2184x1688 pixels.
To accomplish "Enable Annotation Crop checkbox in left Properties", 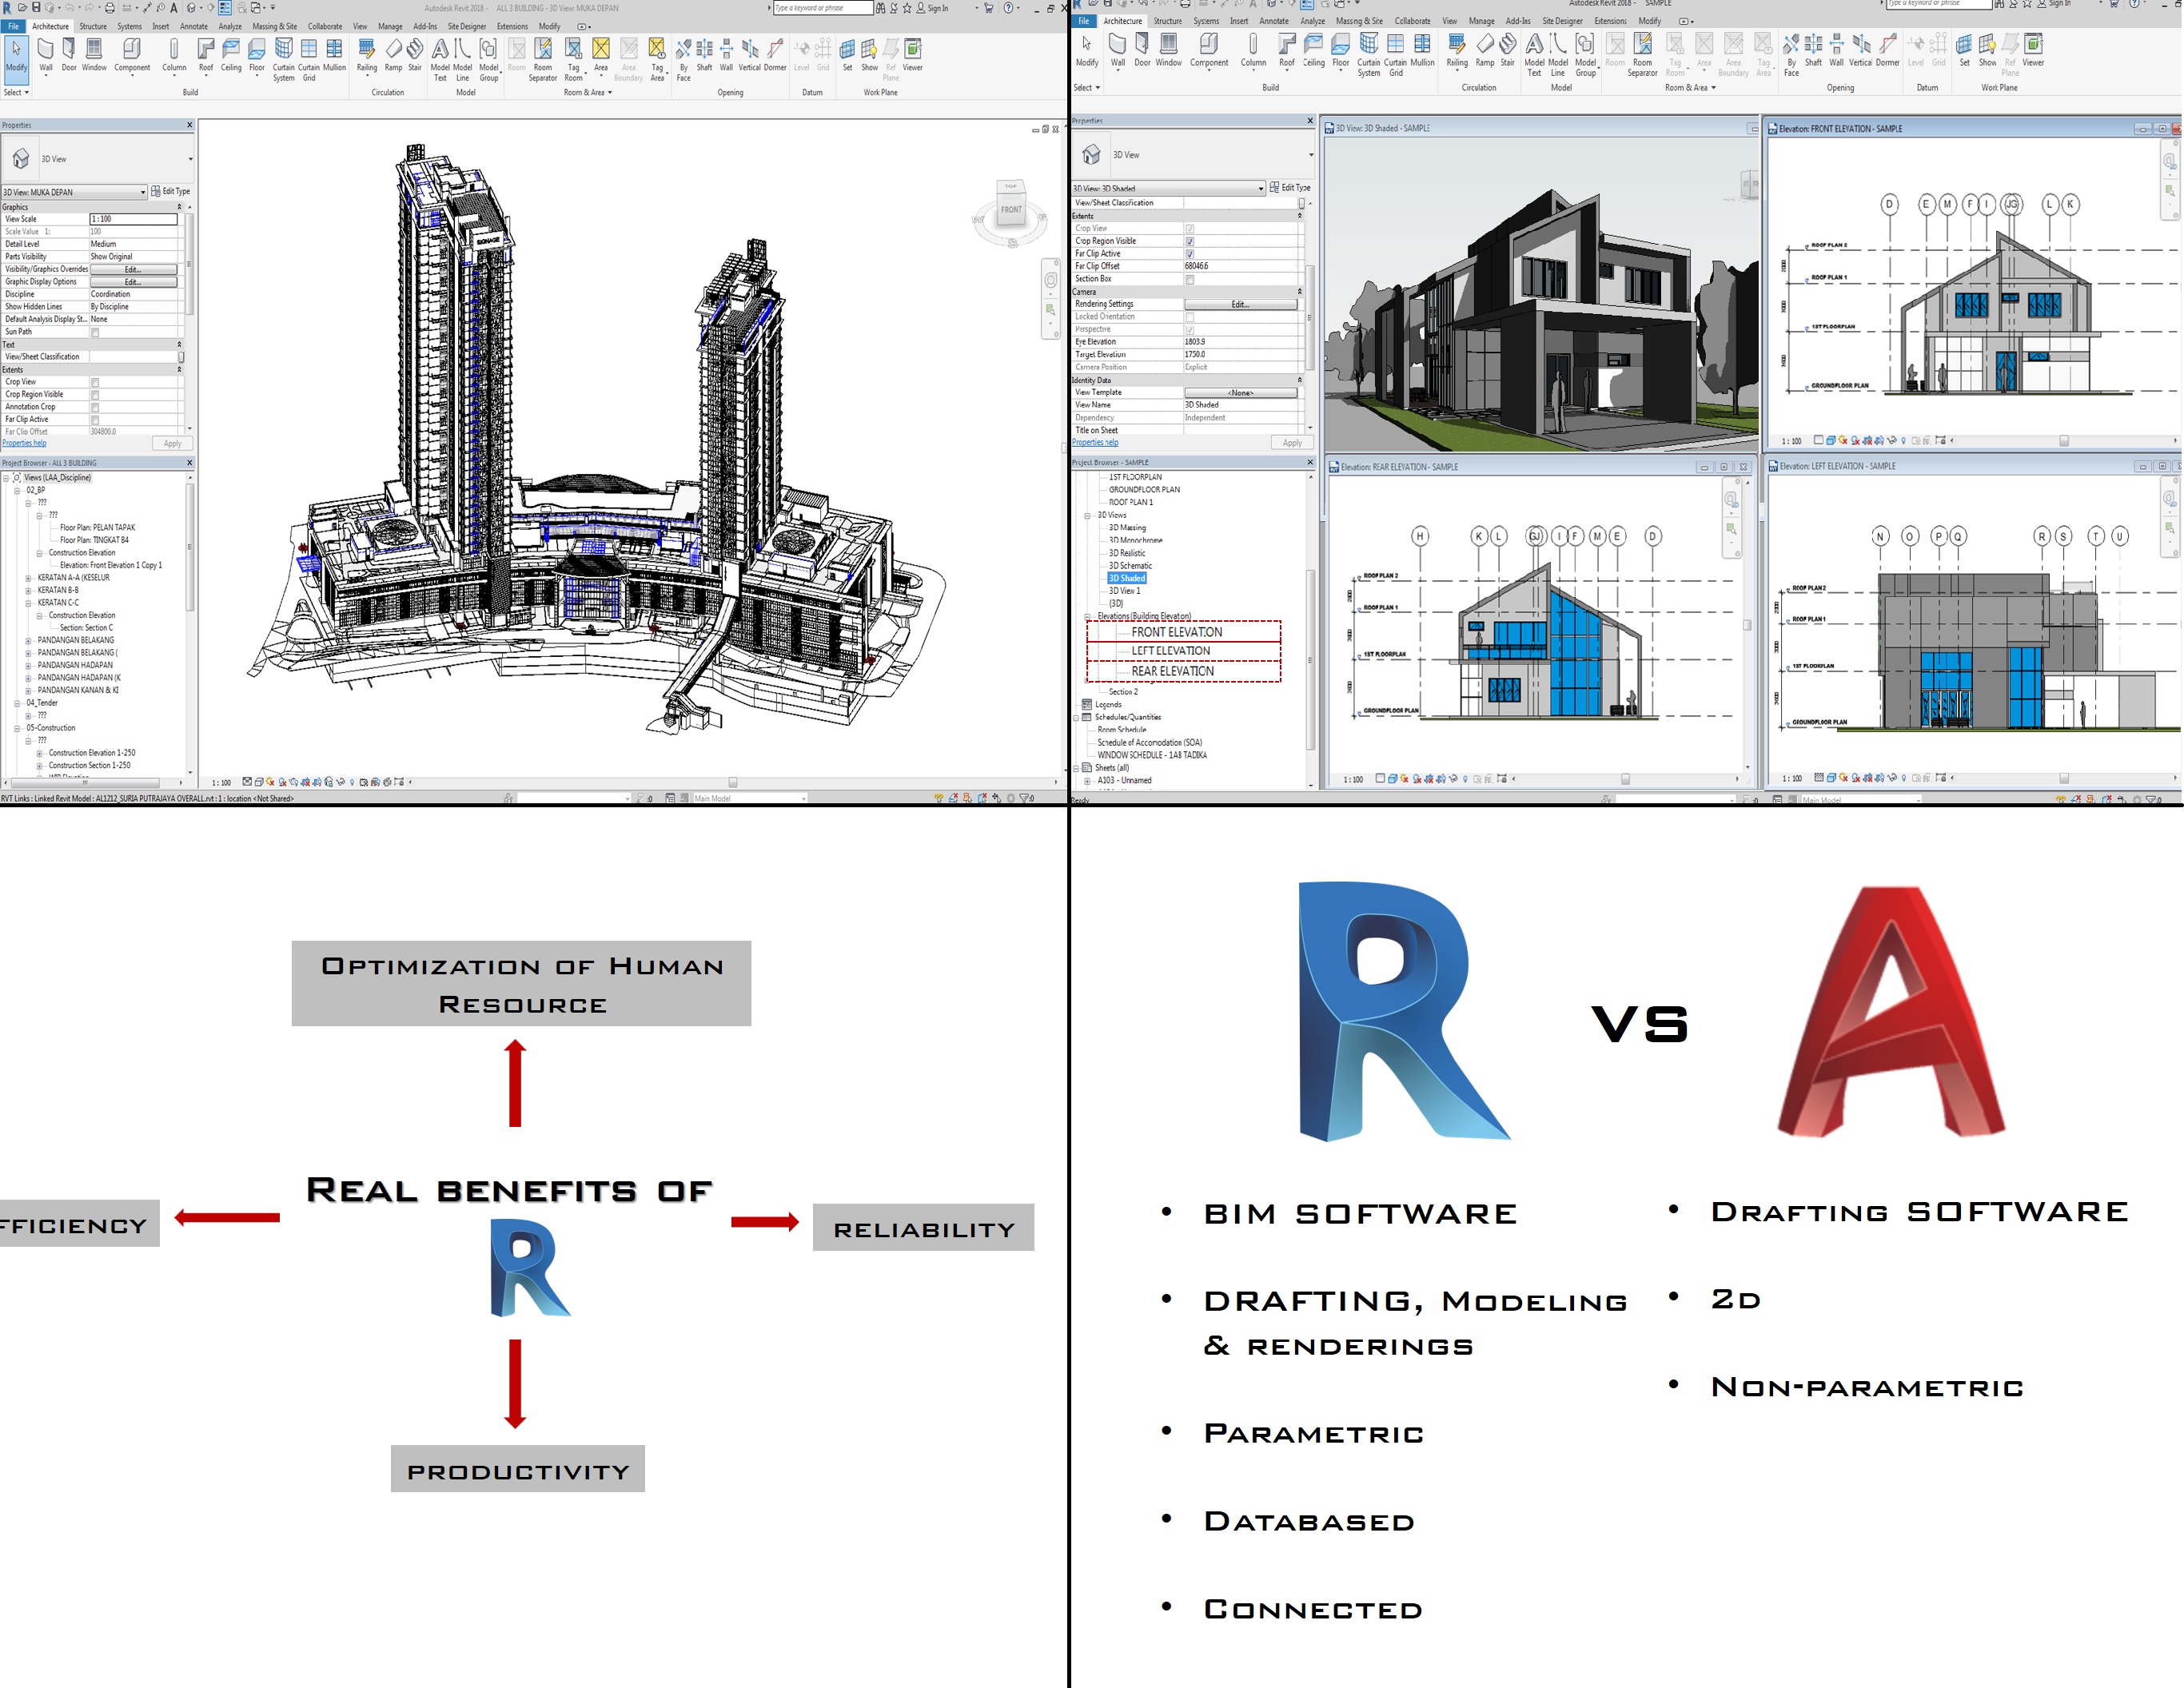I will [95, 407].
